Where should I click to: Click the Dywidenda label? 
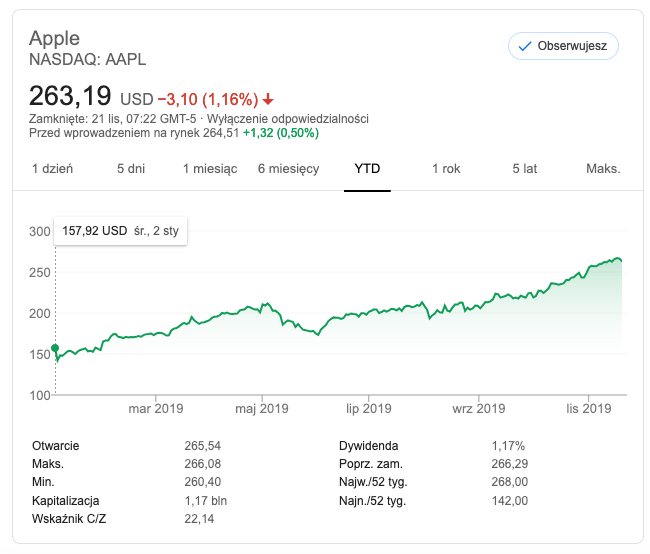369,446
